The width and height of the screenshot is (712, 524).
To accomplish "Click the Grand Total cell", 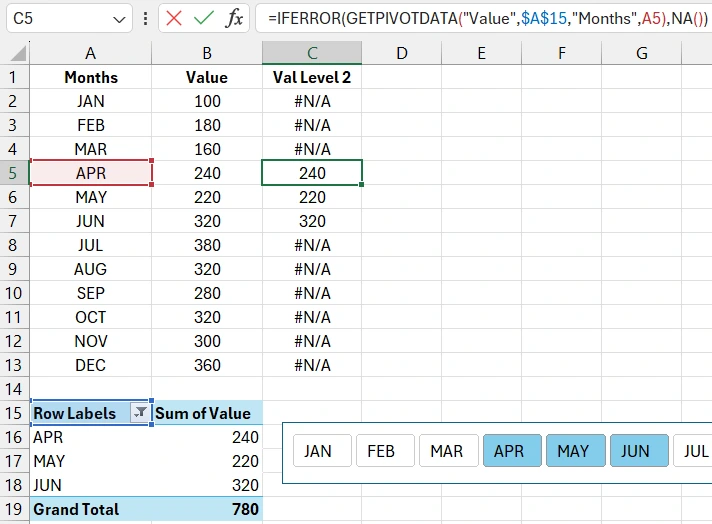I will [90, 509].
